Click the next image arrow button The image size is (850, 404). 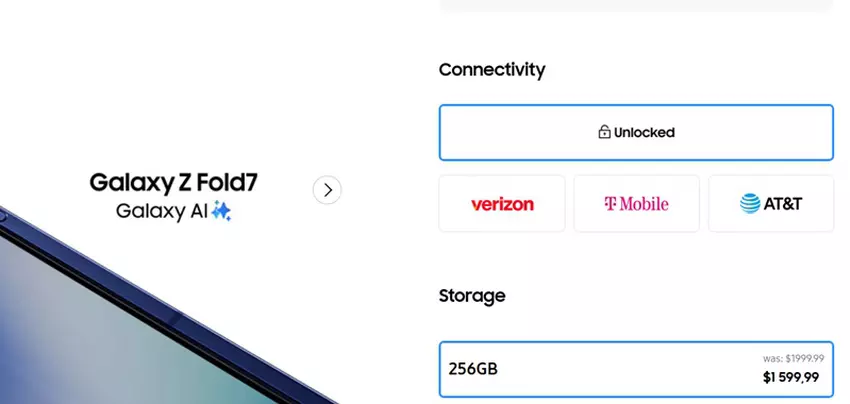point(327,190)
